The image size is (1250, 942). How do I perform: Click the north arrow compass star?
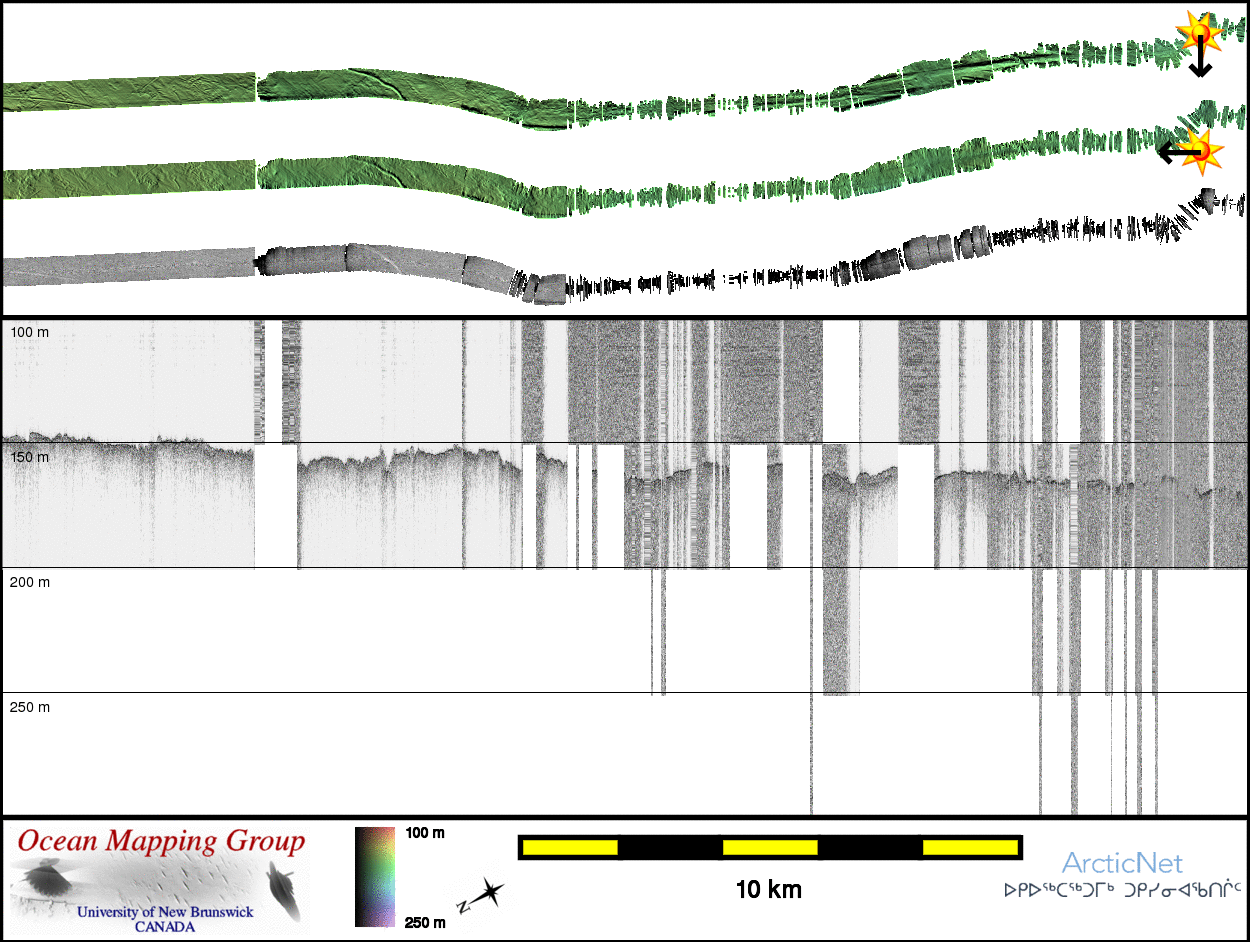click(490, 891)
